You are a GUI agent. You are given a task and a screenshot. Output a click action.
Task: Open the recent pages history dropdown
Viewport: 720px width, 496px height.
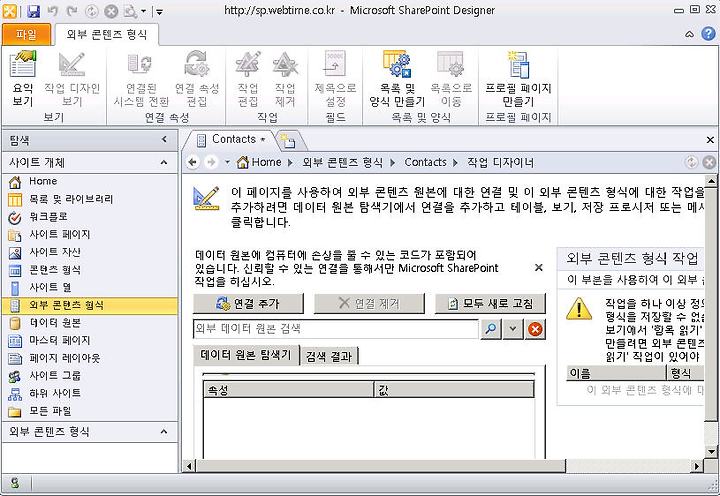[x=227, y=162]
